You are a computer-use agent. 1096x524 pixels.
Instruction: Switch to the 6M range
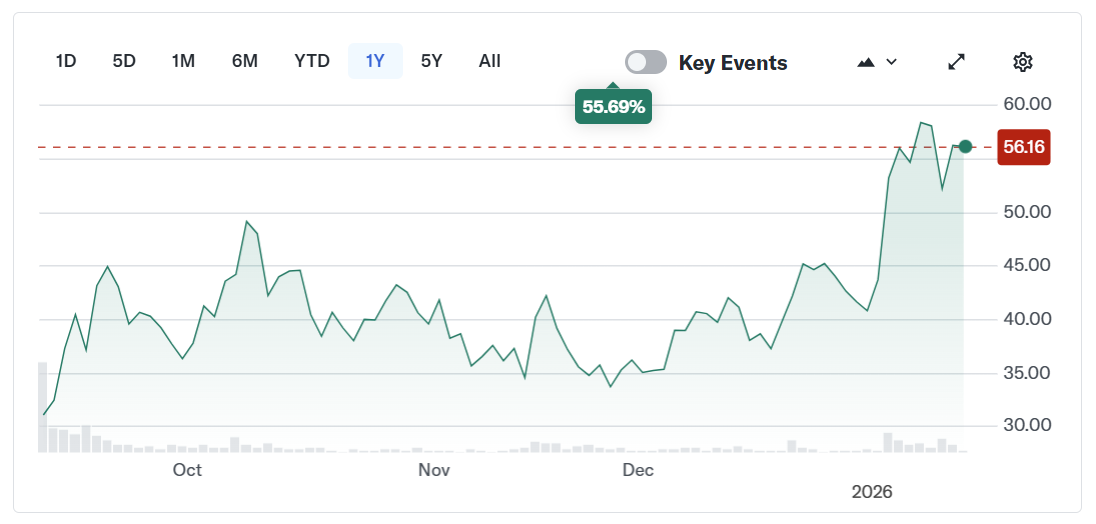[245, 61]
